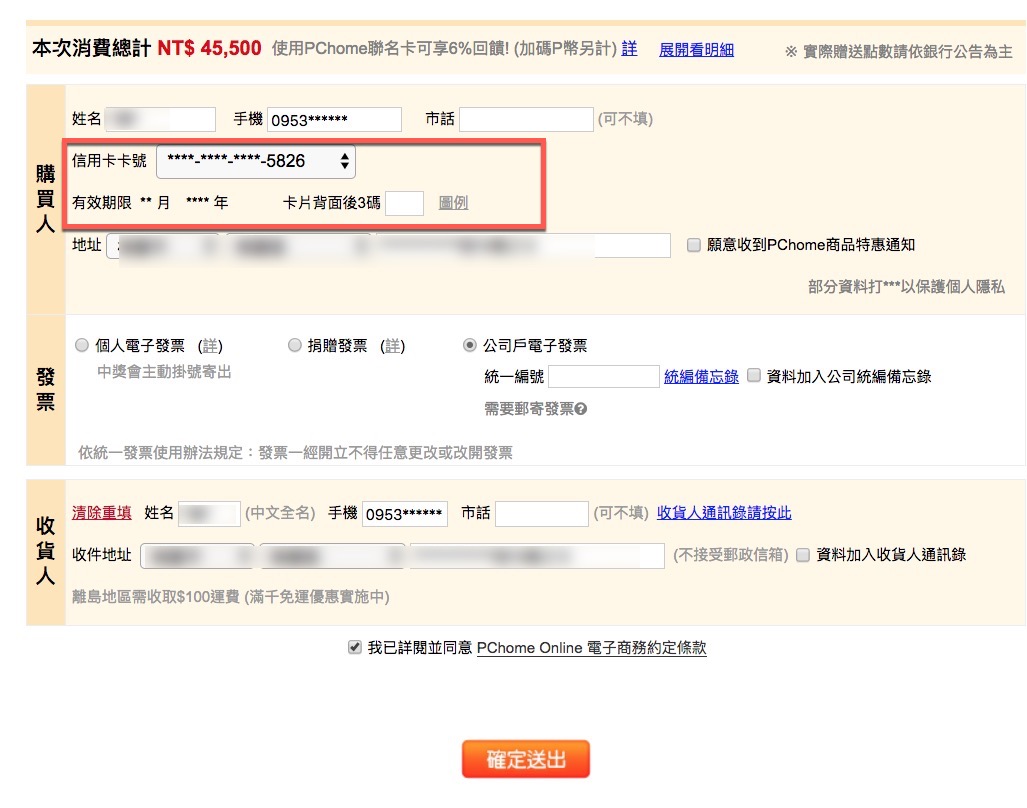Focus the recipient 手機 field showing 0953******
Viewport: 1027px width, 808px height.
pyautogui.click(x=405, y=513)
